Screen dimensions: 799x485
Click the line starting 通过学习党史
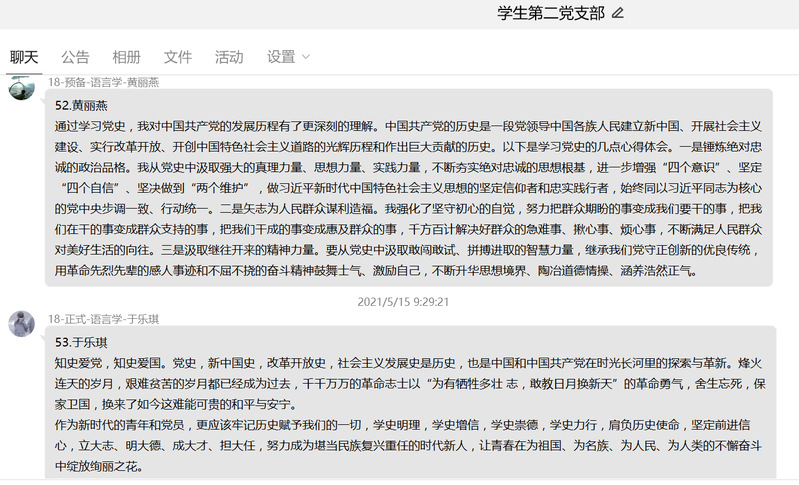[408, 126]
